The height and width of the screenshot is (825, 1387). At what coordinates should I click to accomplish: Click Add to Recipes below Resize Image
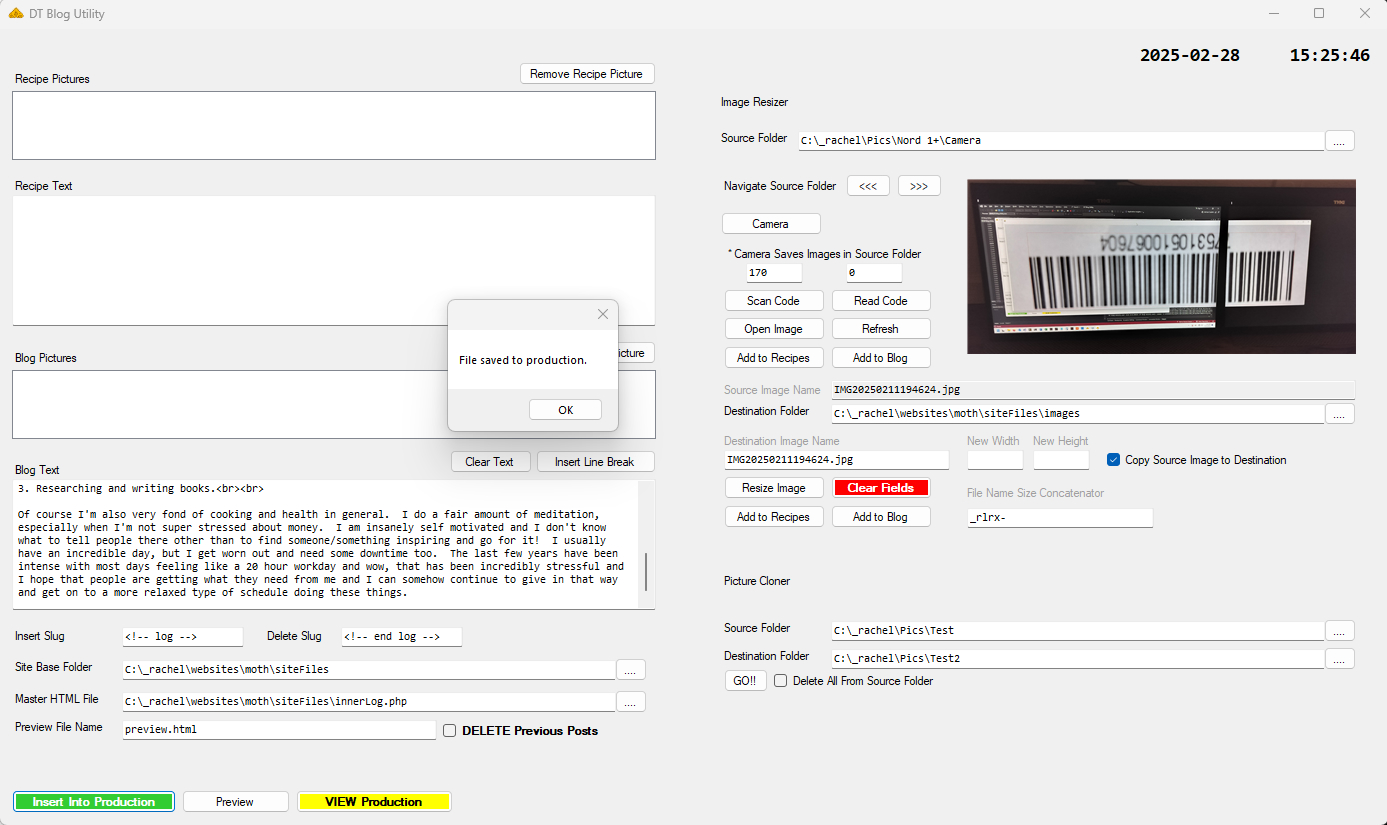774,517
